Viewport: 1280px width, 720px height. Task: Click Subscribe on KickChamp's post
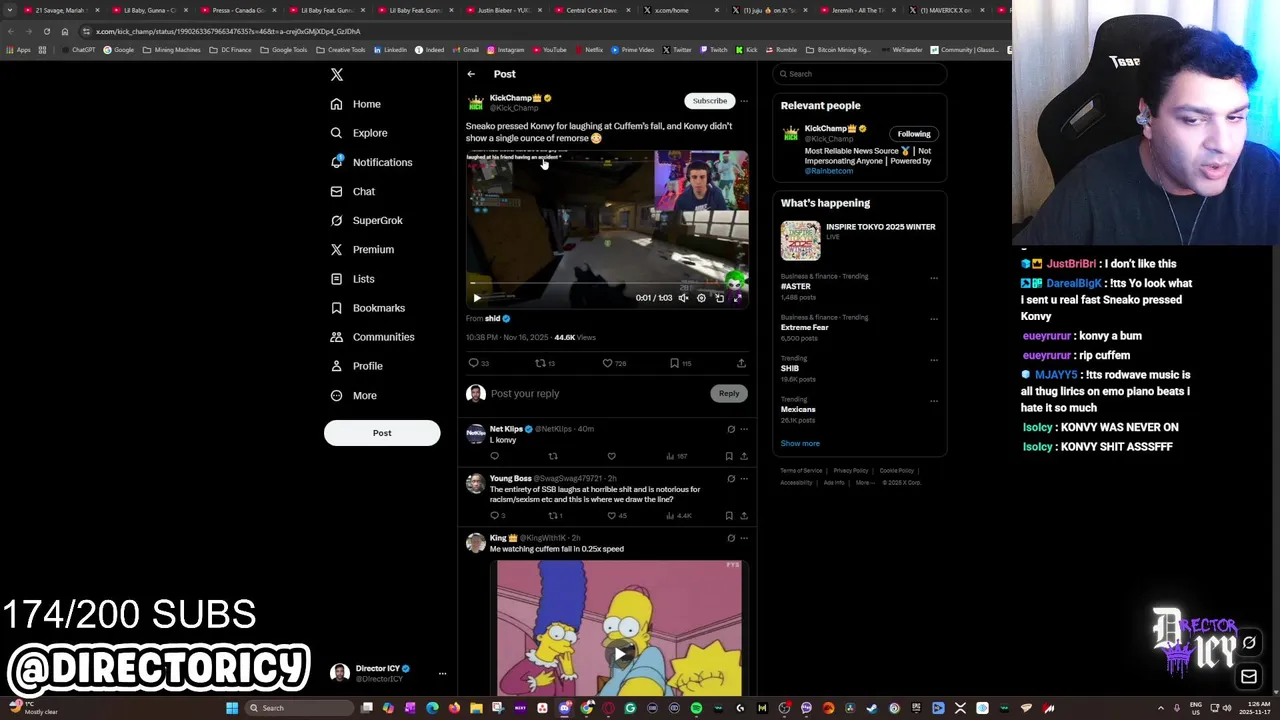(x=710, y=101)
